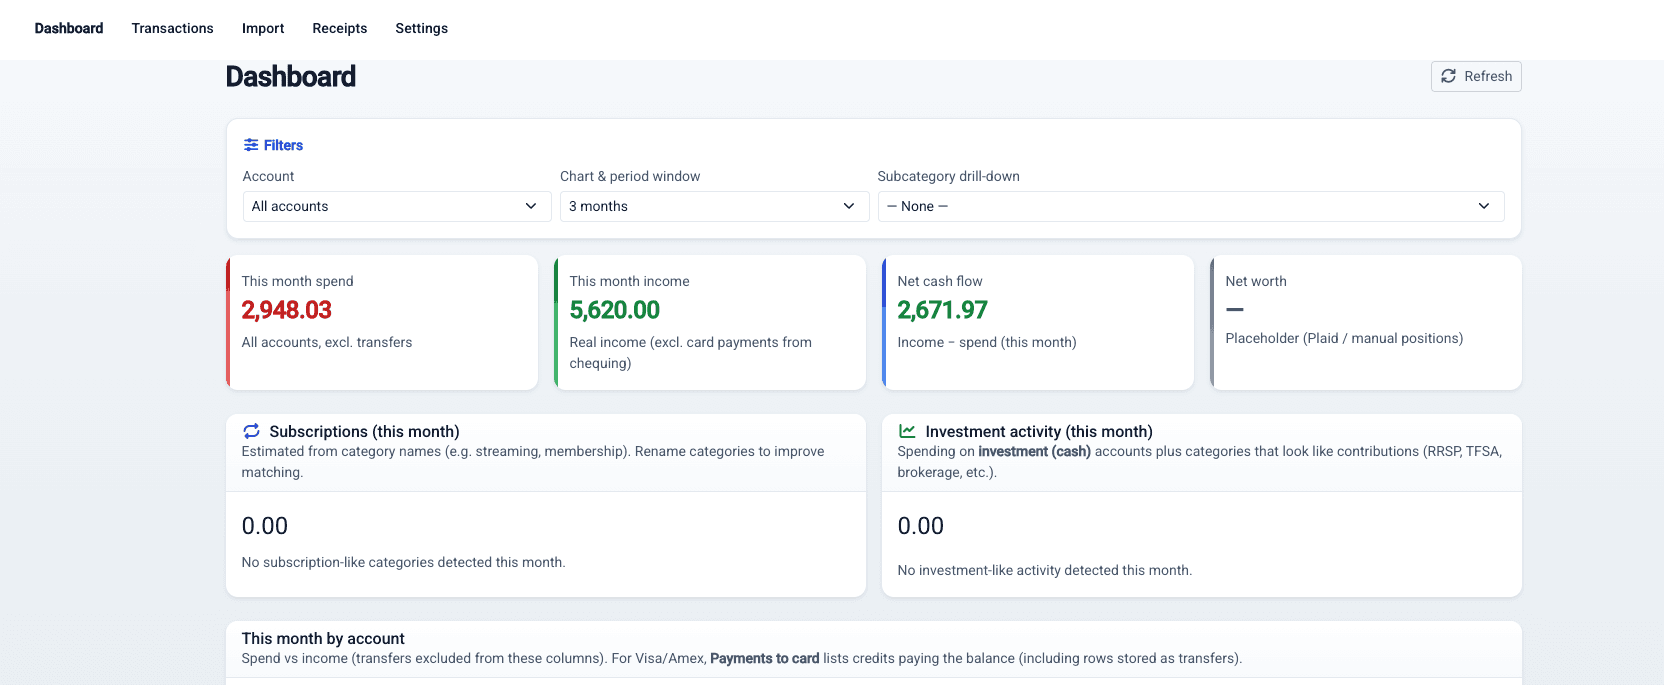Click No investment-like activity detected message
Screen dimensions: 1664x685
[1045, 570]
